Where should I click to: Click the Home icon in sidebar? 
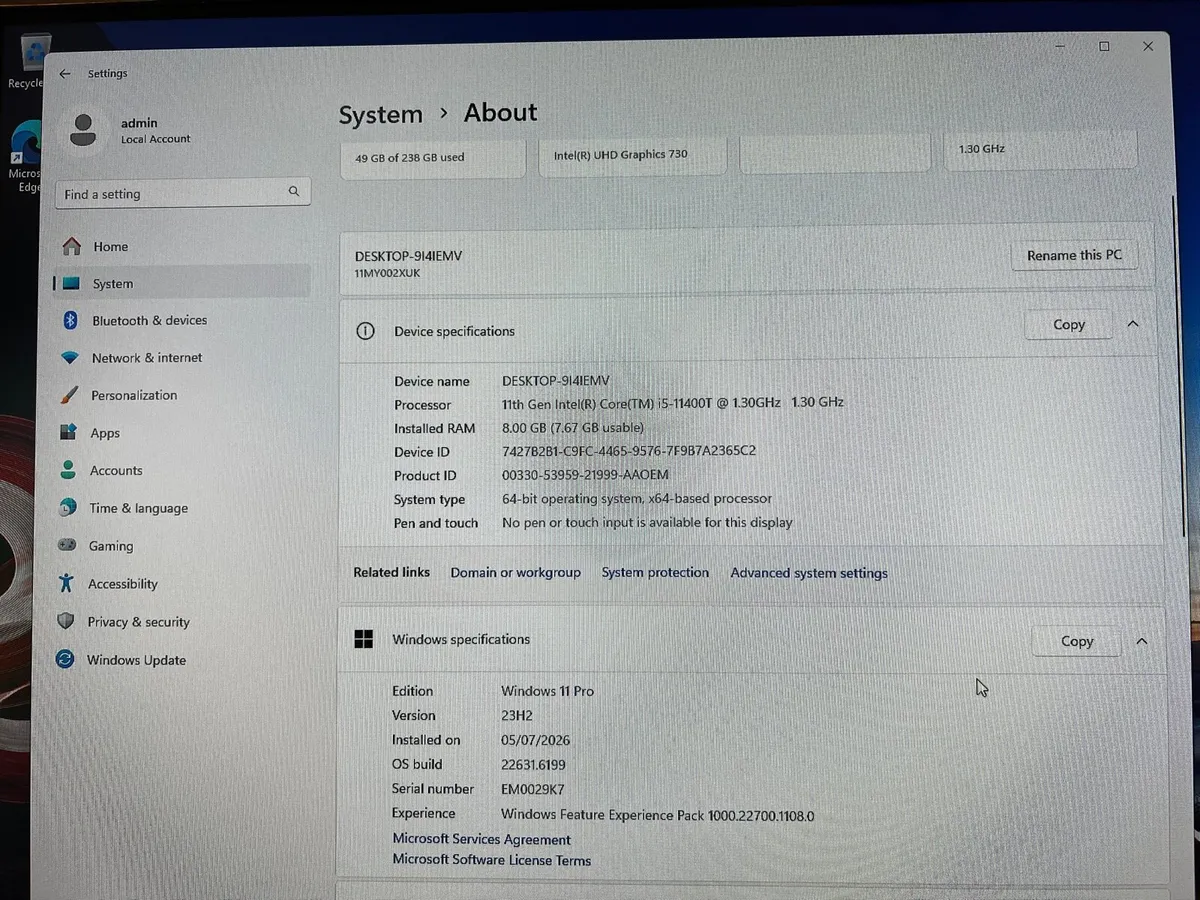click(71, 246)
